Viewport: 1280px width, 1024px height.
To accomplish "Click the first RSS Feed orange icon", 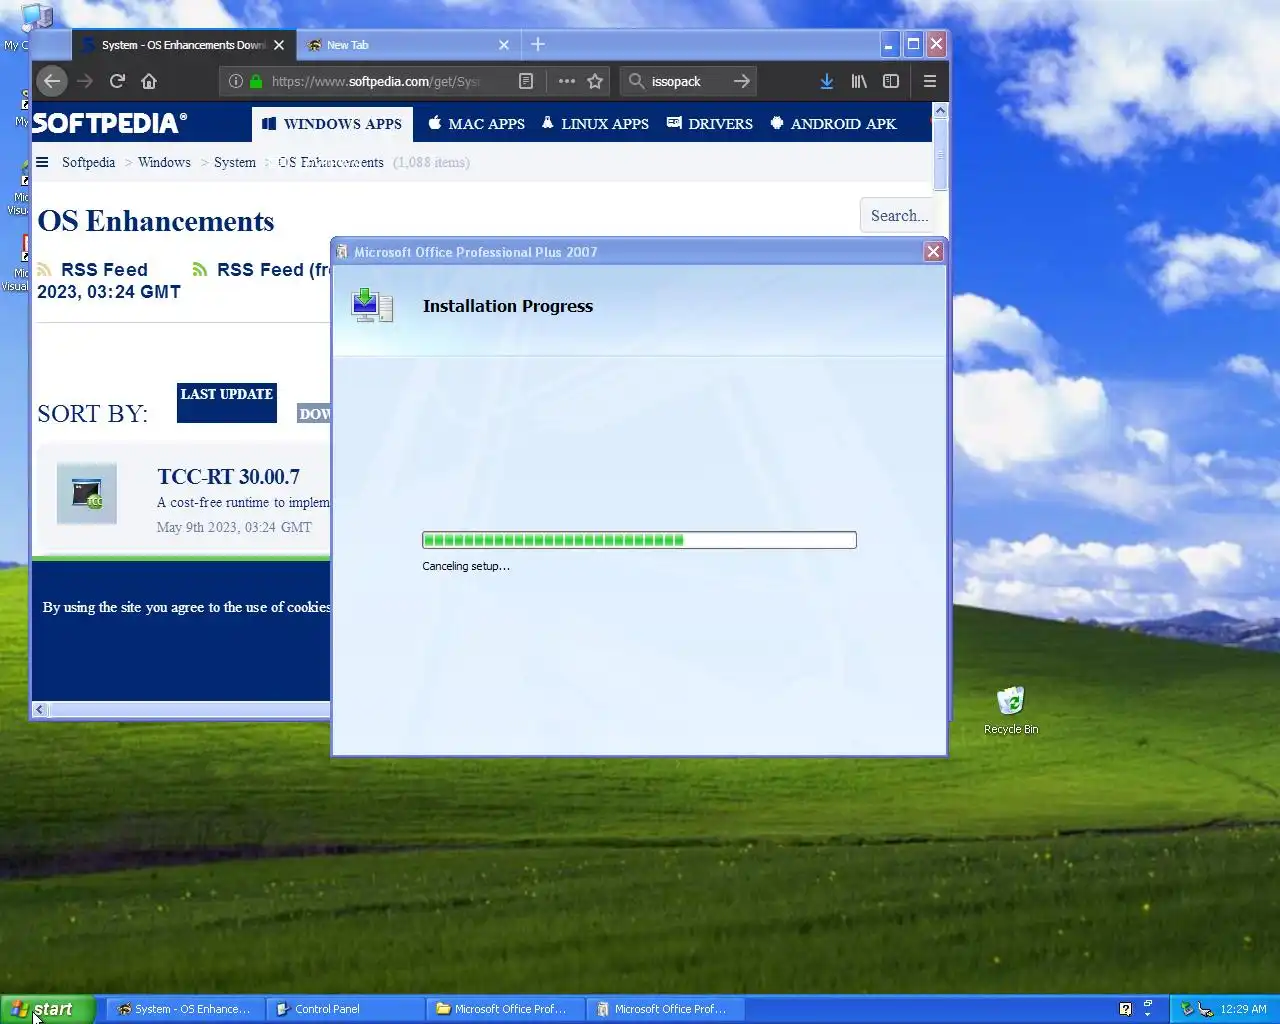I will tap(44, 270).
